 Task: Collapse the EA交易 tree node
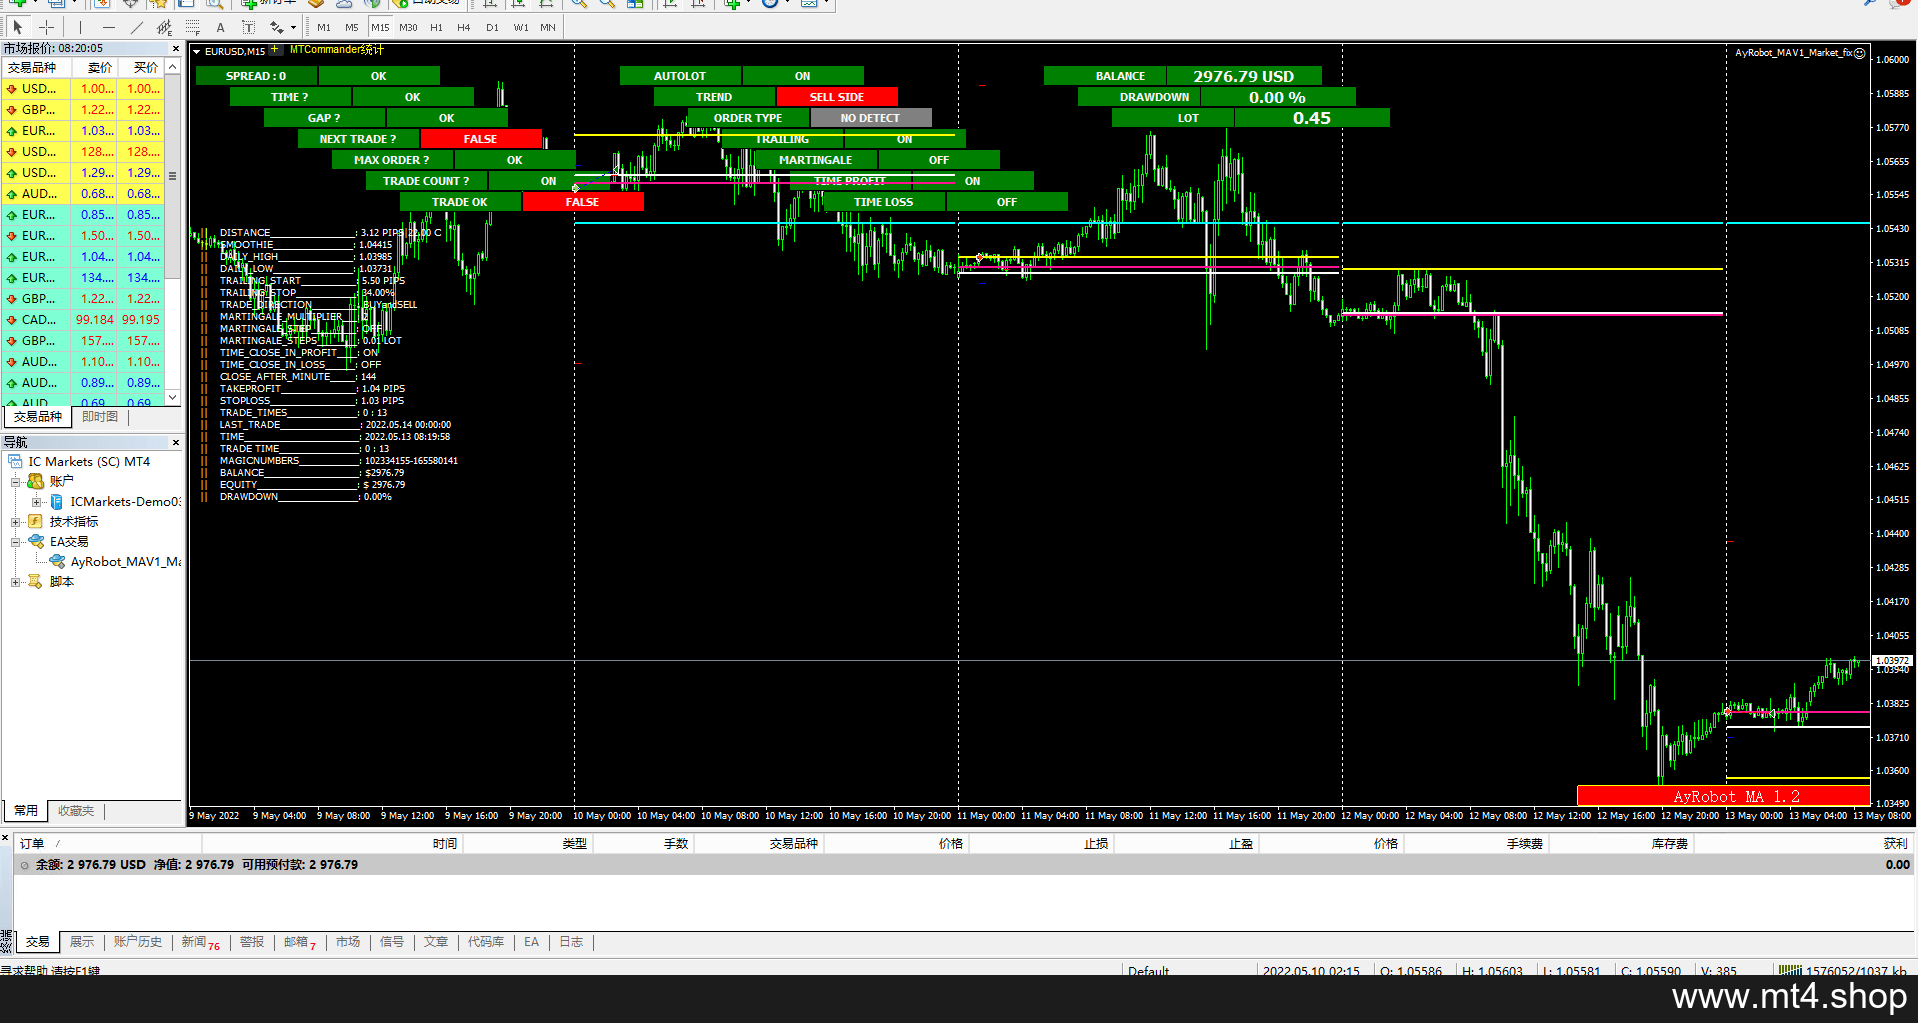pos(16,541)
